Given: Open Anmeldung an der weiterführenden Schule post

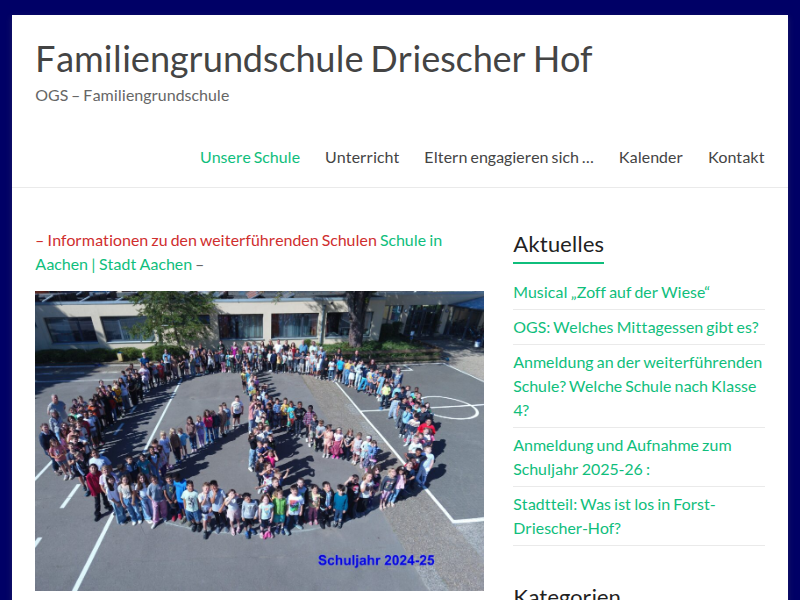Looking at the screenshot, I should click(637, 386).
